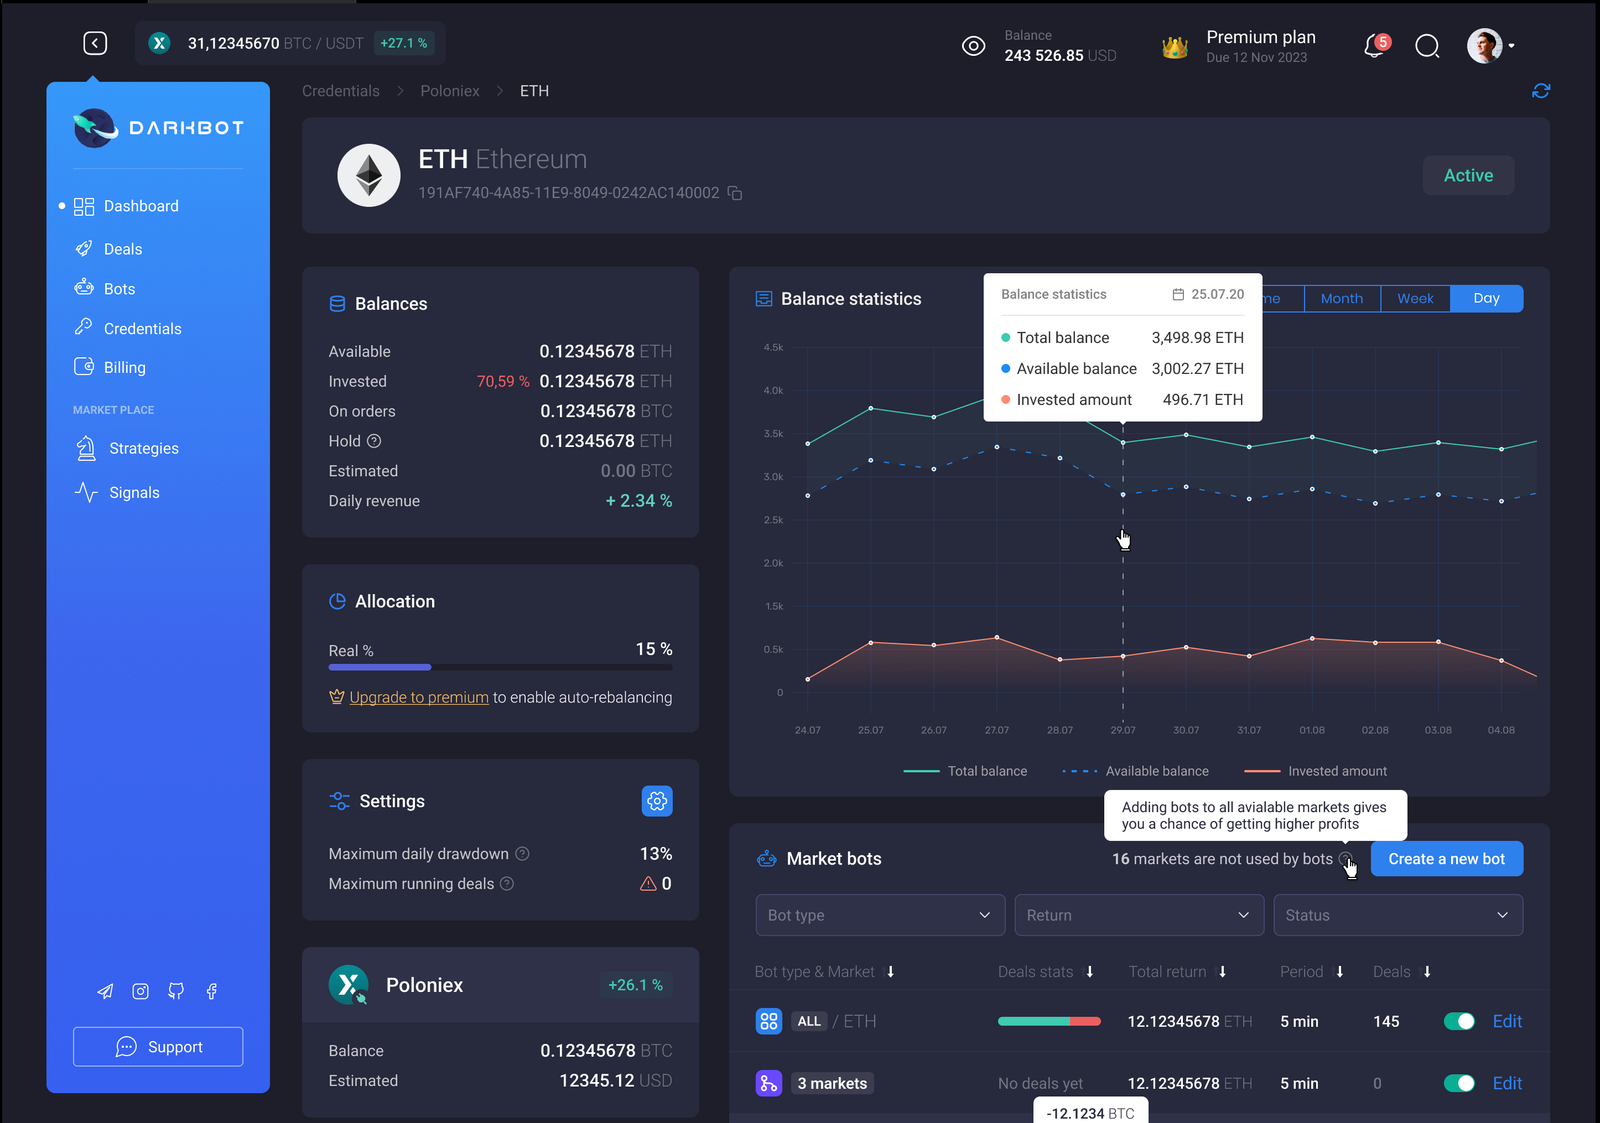Open Strategies in the sidebar

[143, 449]
